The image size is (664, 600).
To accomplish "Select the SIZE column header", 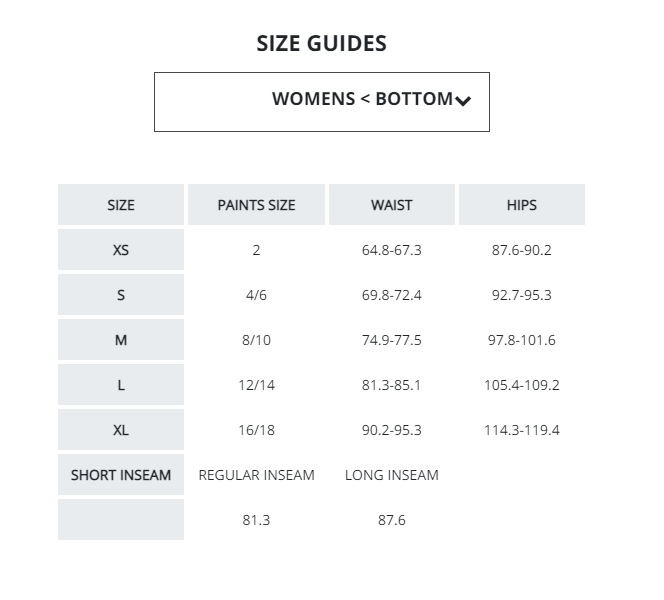I will (121, 205).
